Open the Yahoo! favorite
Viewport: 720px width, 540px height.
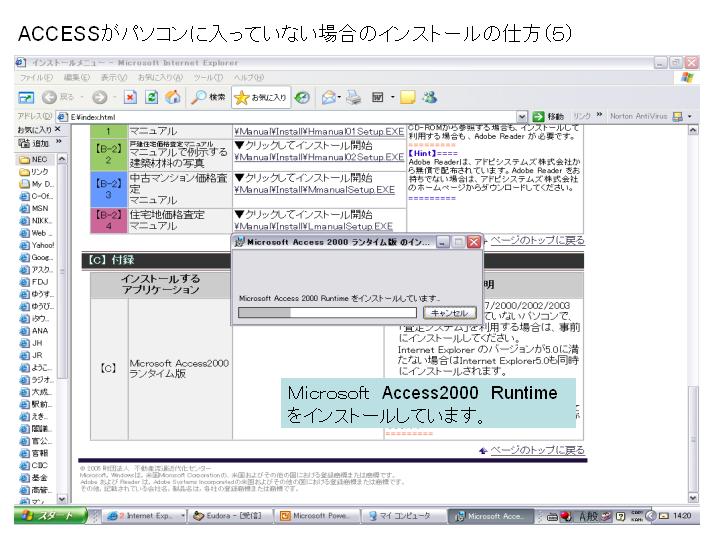37,245
